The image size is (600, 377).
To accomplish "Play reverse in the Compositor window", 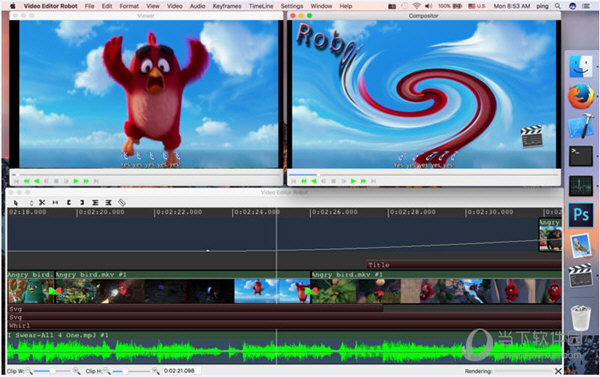I will point(314,181).
